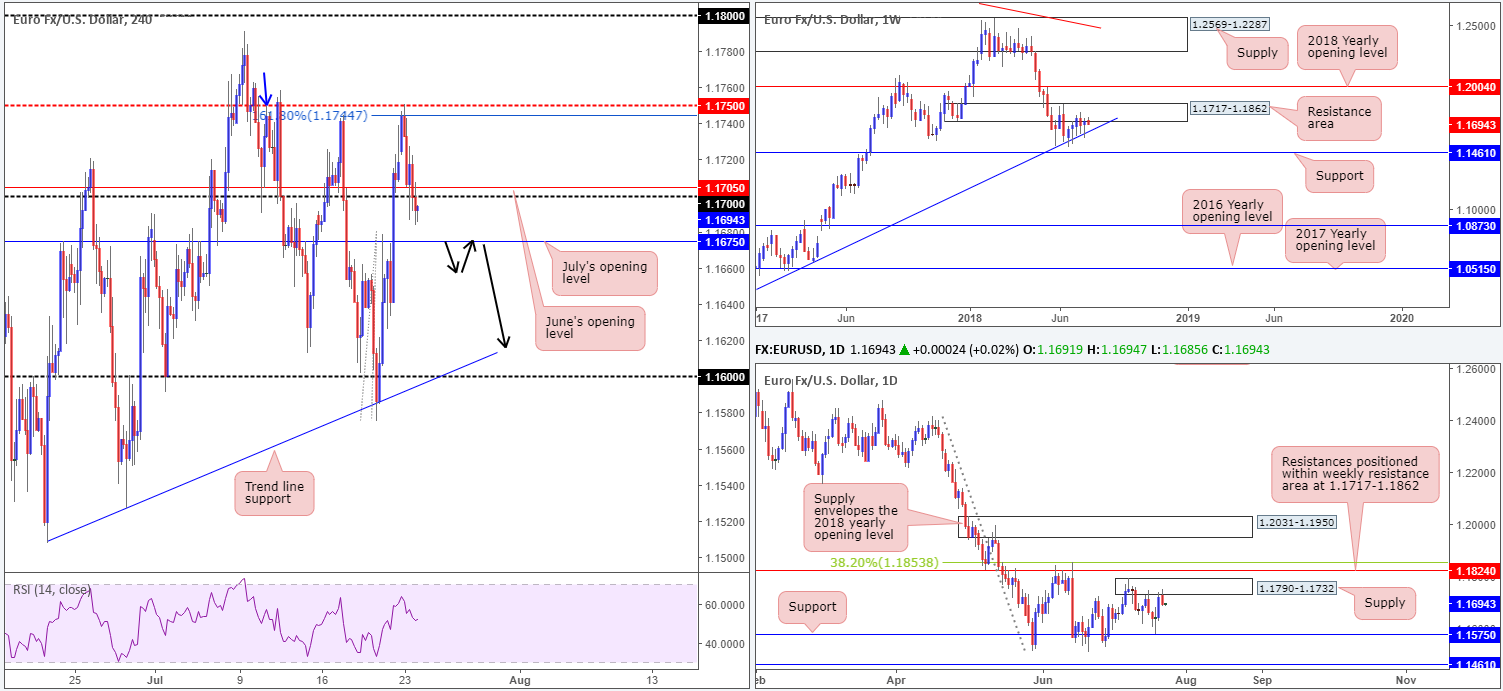Viewport: 1503px width, 691px height.
Task: Click the 'FX:EURUSD, 1D' symbol header
Action: [x=800, y=352]
